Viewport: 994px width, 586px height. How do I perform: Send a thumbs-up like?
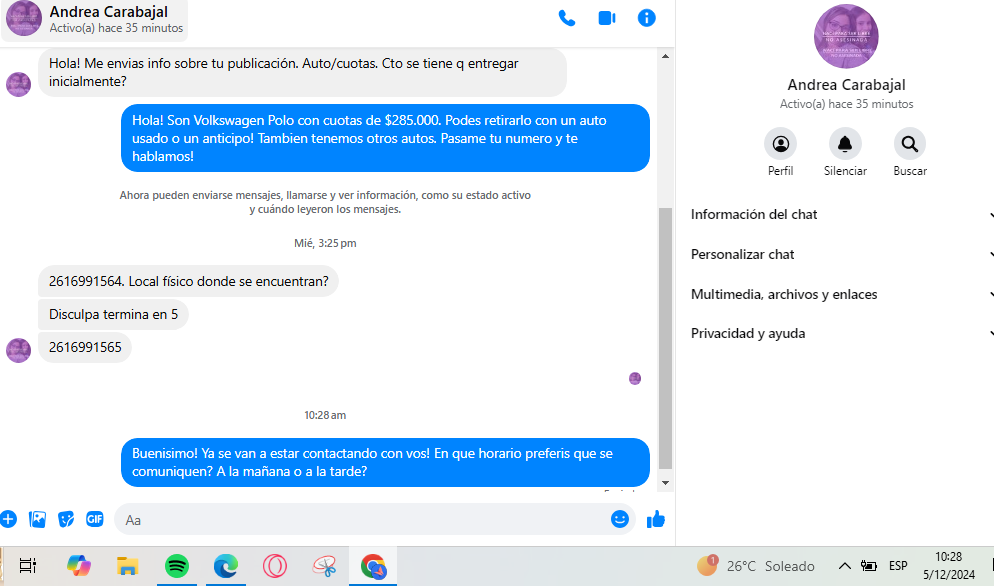(x=656, y=519)
